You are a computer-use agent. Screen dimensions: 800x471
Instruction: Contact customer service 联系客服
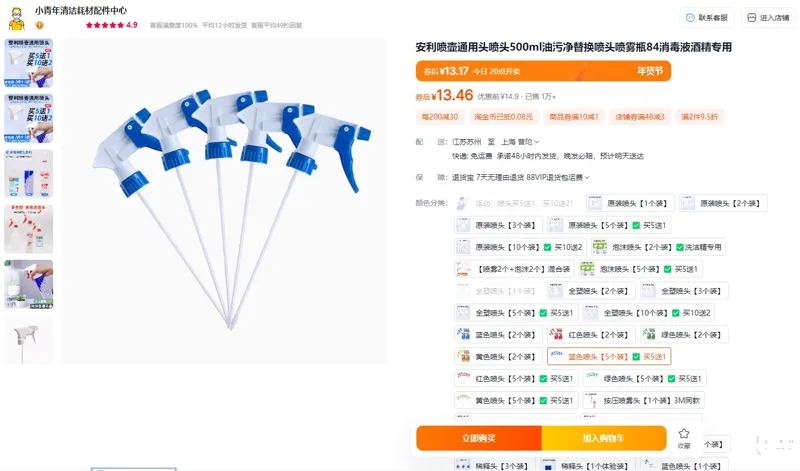tap(707, 17)
